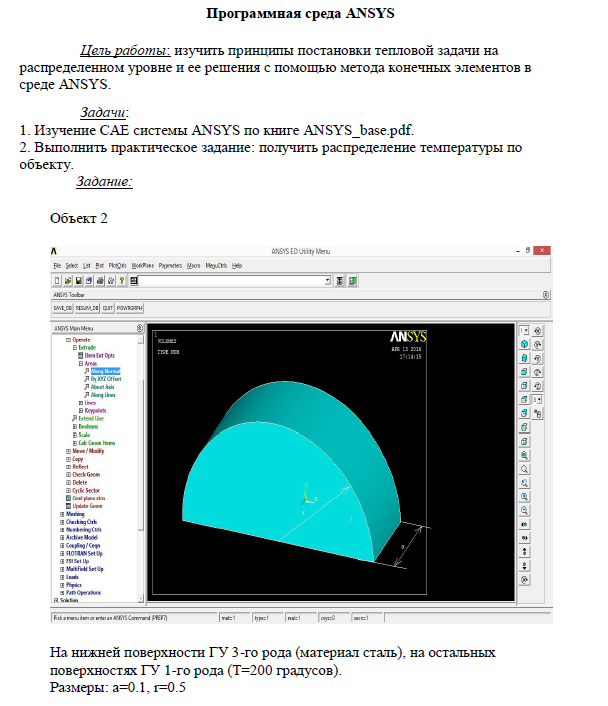Click the Main Menu scroll down arrow
Image resolution: width=608 pixels, height=706 pixels.
click(x=141, y=599)
